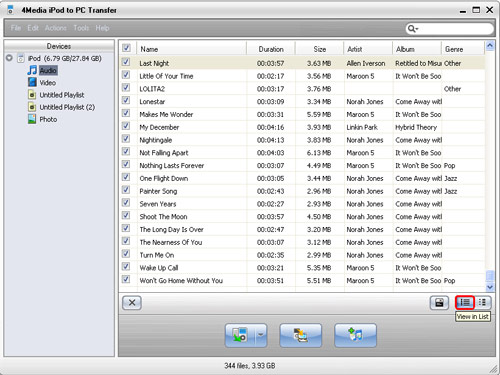Toggle the select-all checkbox in header
Viewport: 500px width, 375px height.
click(126, 48)
